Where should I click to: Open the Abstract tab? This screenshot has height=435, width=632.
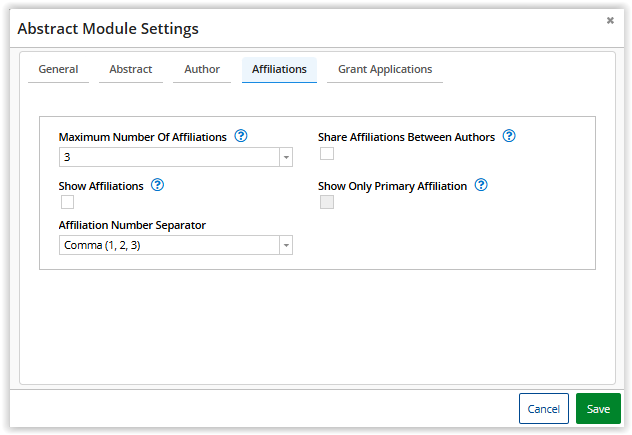[130, 70]
